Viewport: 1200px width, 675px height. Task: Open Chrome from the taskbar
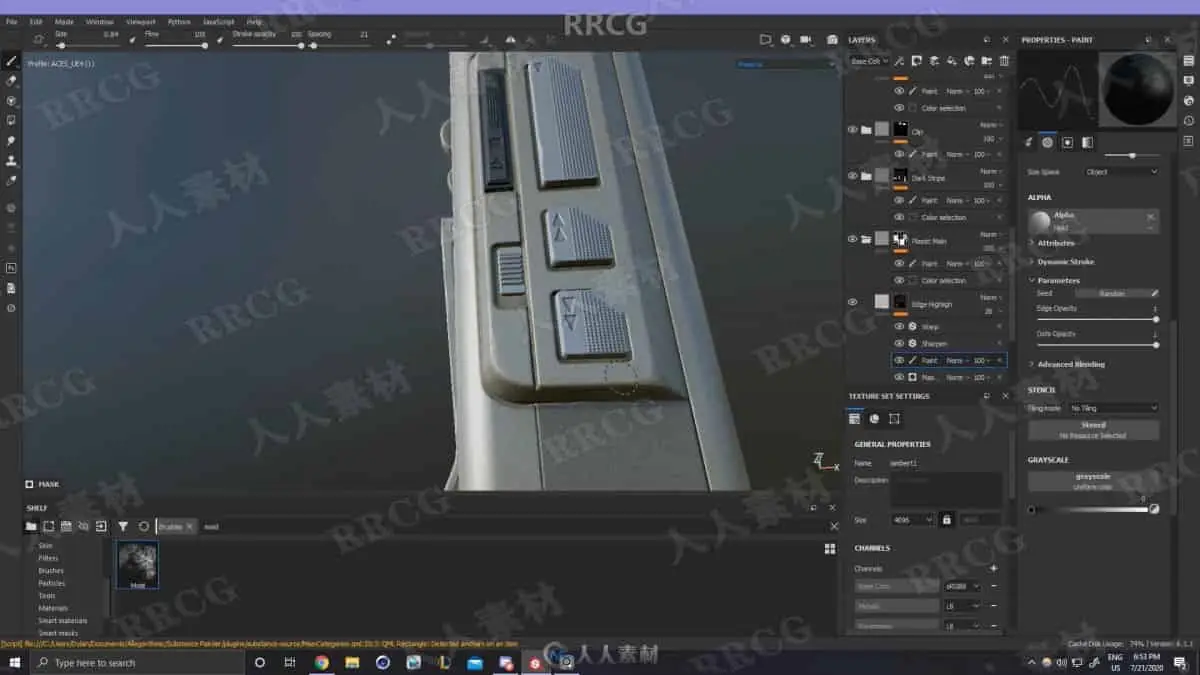pos(321,662)
